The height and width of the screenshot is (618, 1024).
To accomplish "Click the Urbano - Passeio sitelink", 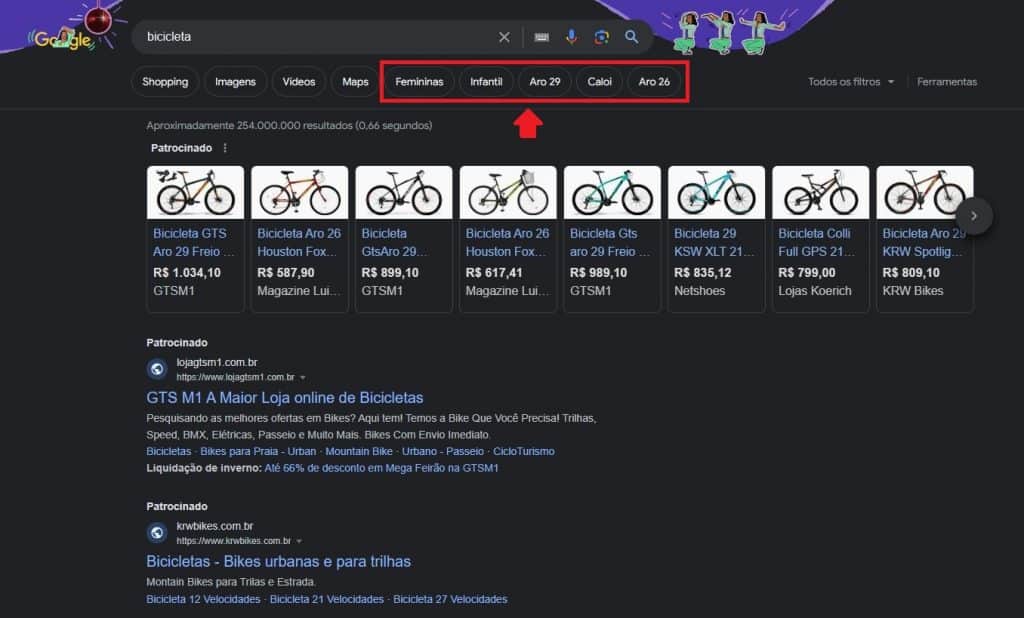I will [443, 451].
